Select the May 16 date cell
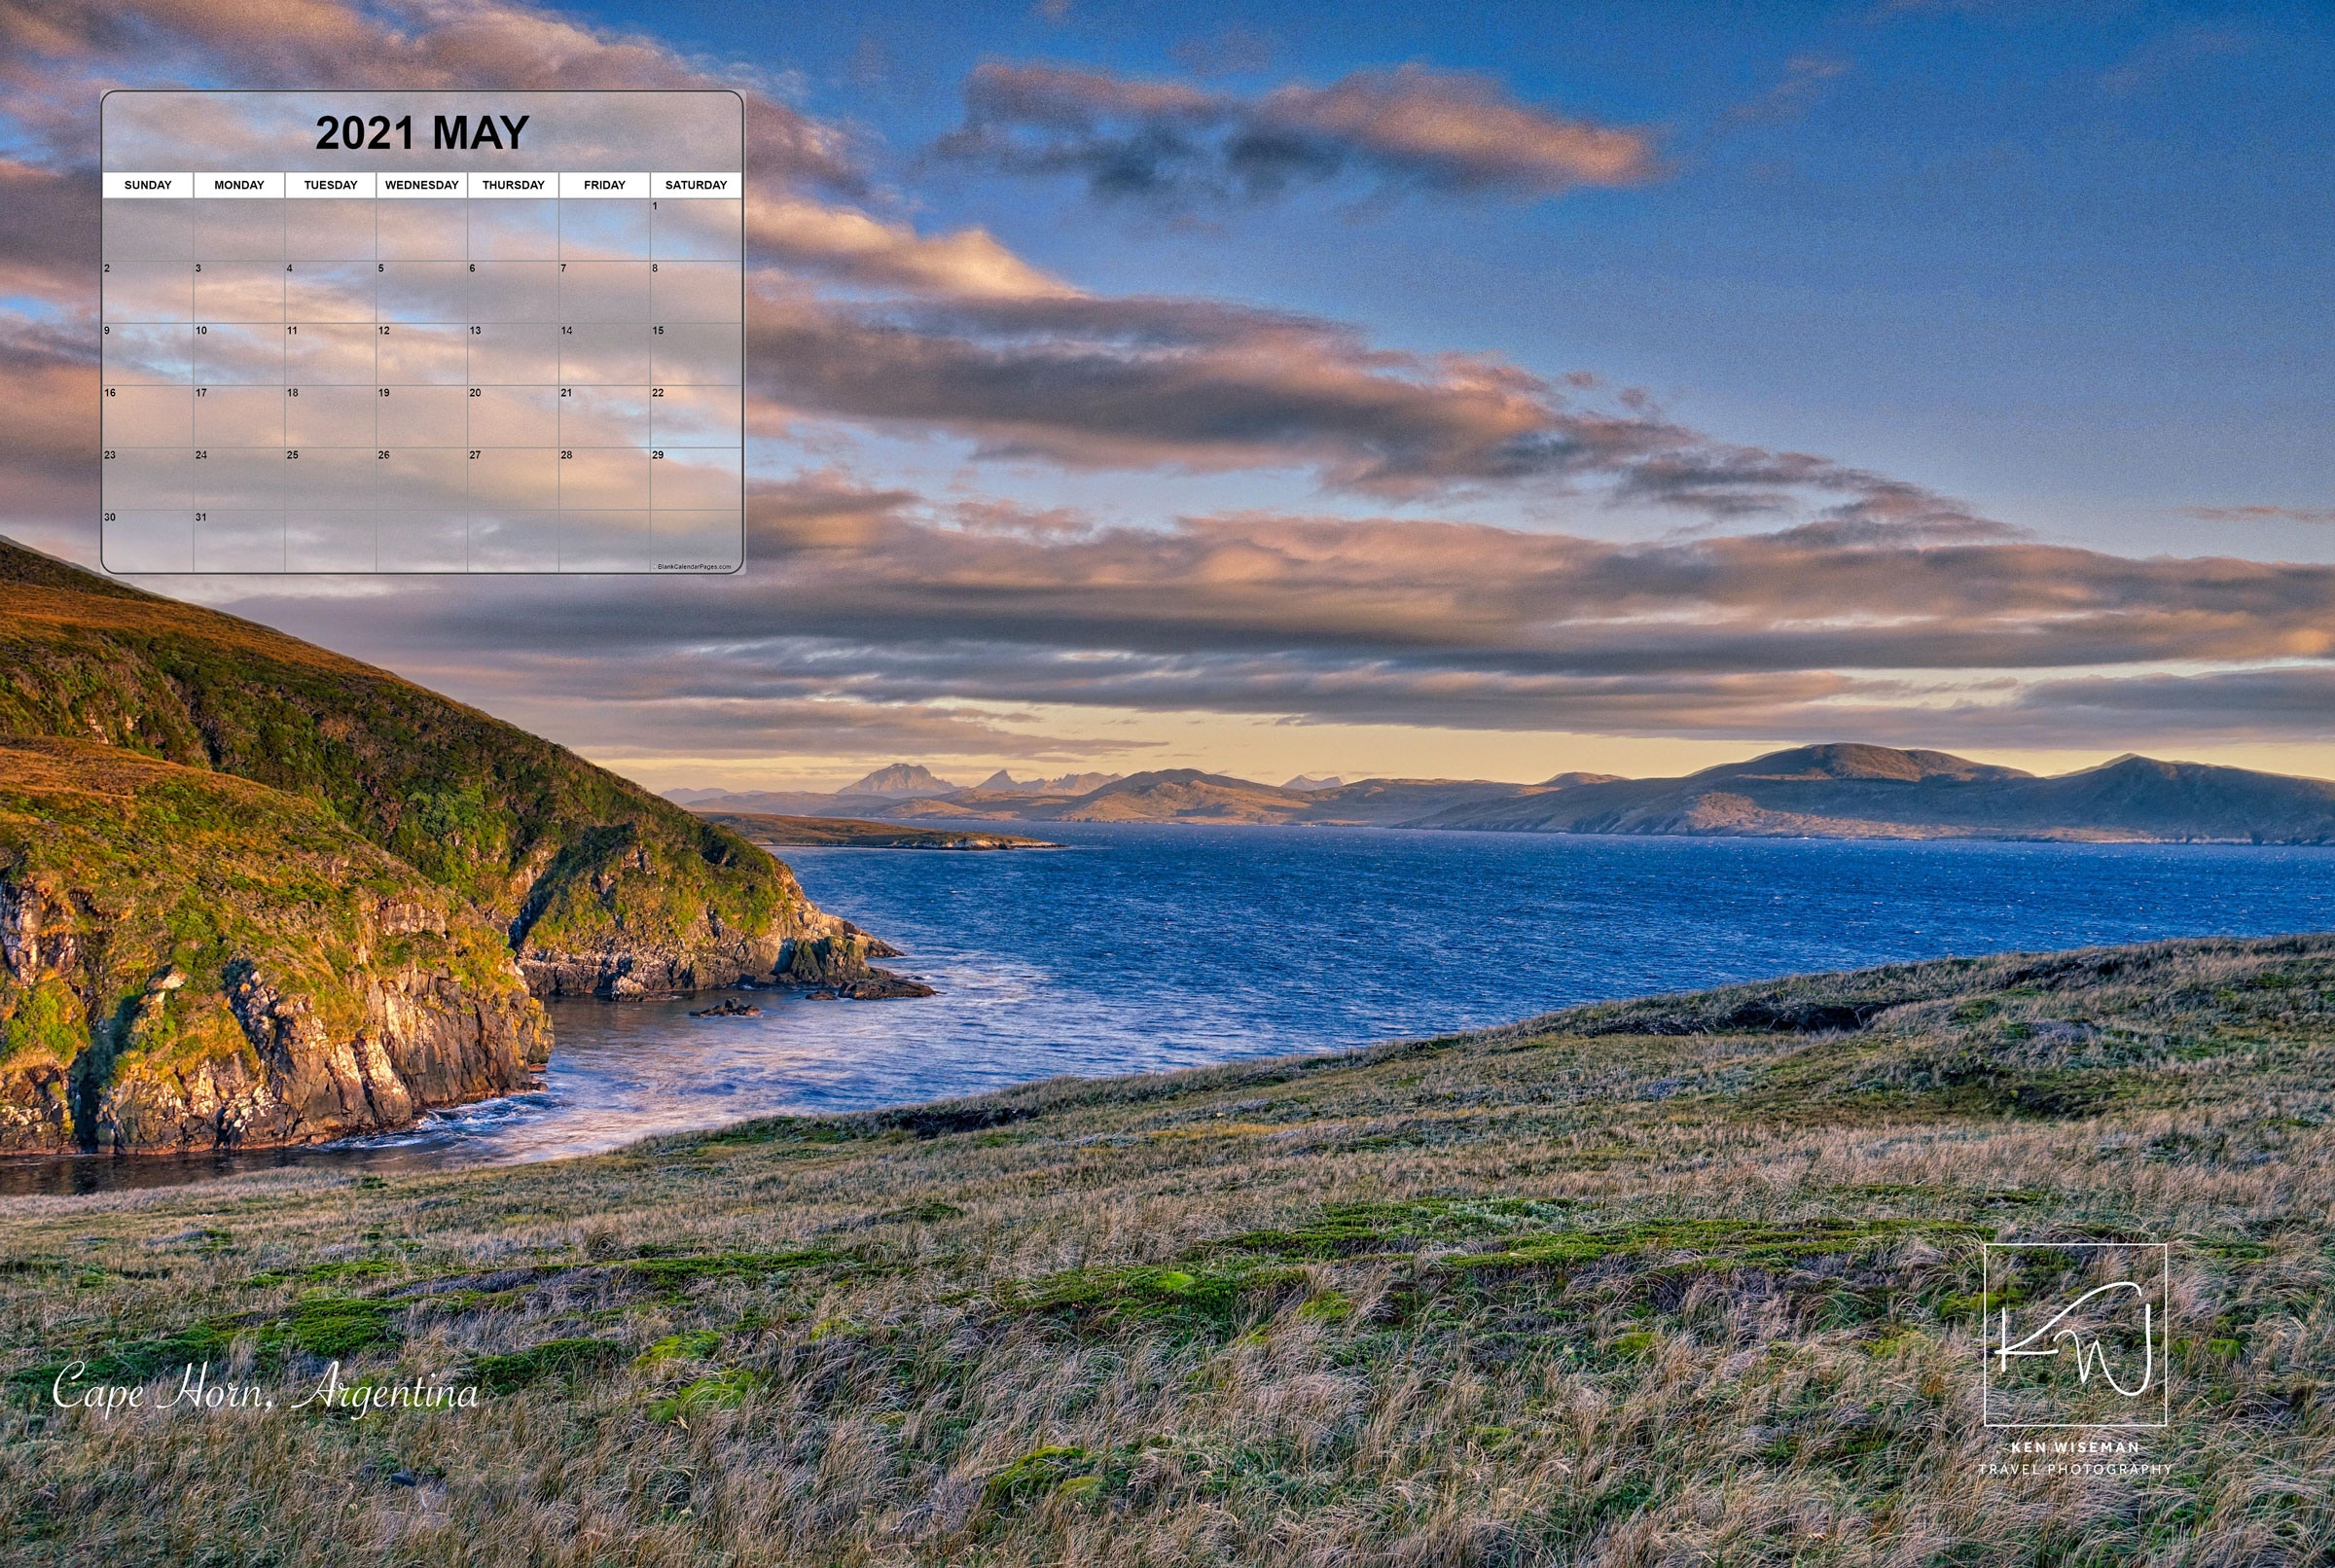 pyautogui.click(x=147, y=417)
